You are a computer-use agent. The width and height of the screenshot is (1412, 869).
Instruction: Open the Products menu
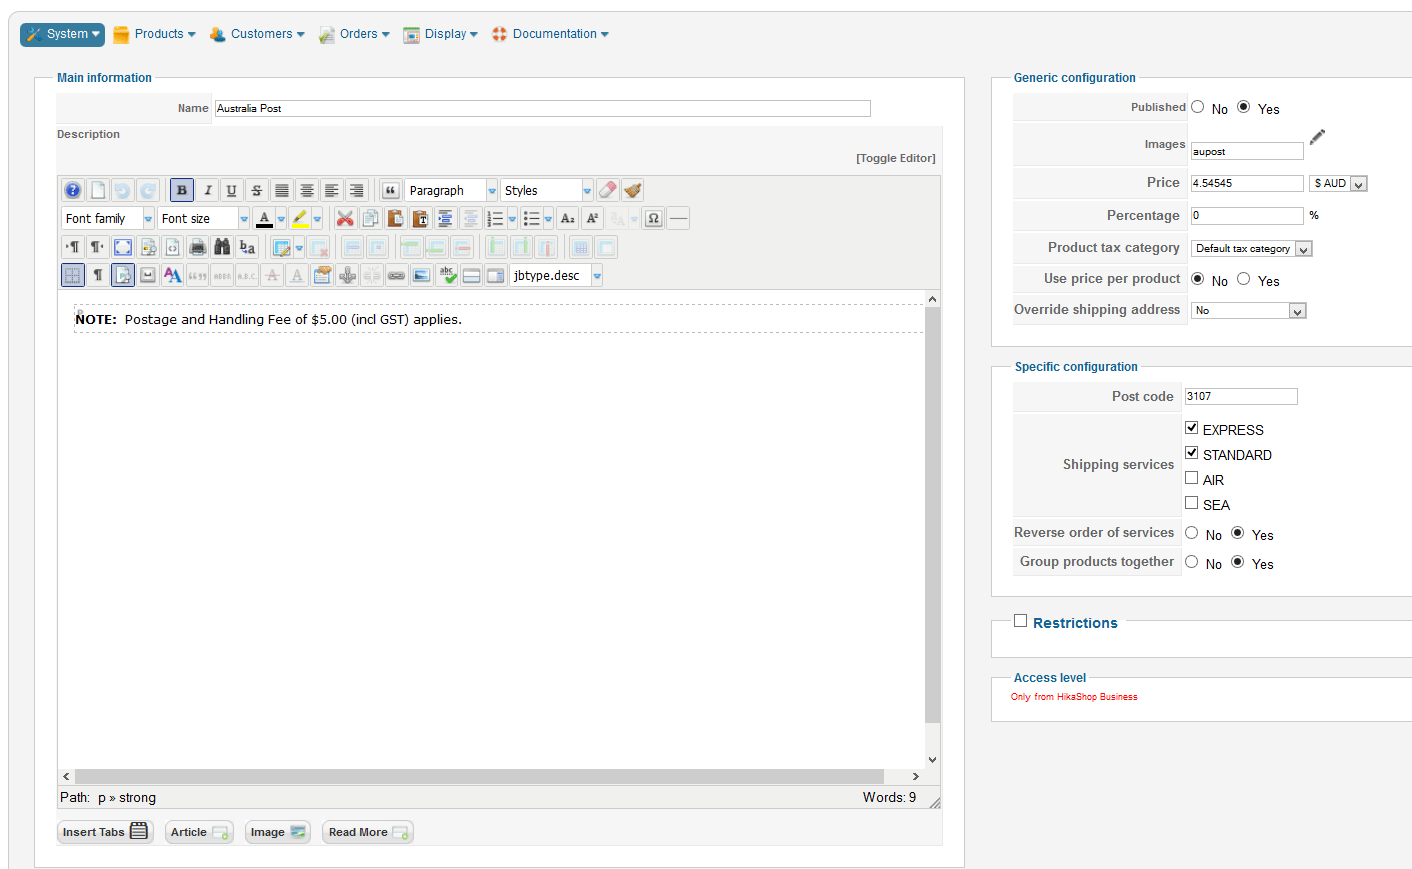pyautogui.click(x=154, y=34)
